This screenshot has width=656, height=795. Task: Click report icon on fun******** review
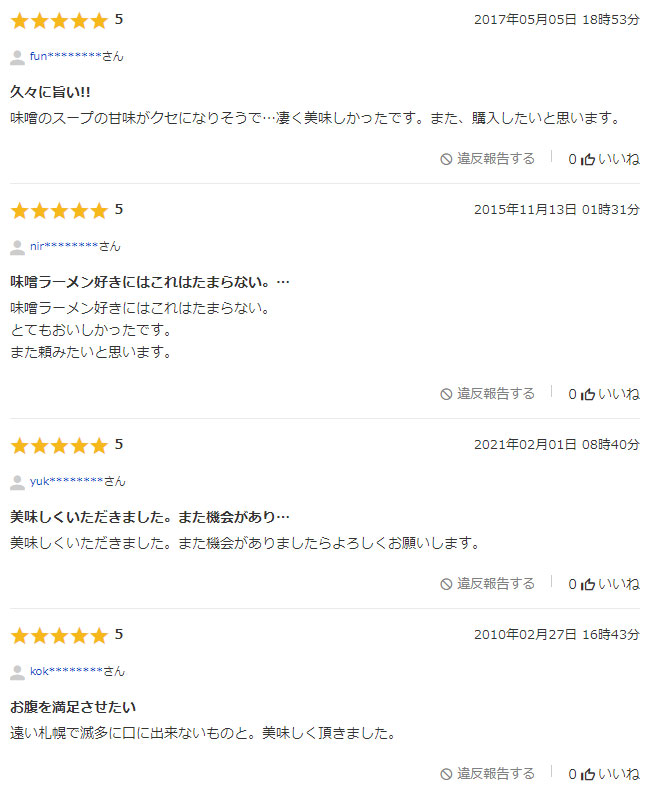click(447, 159)
